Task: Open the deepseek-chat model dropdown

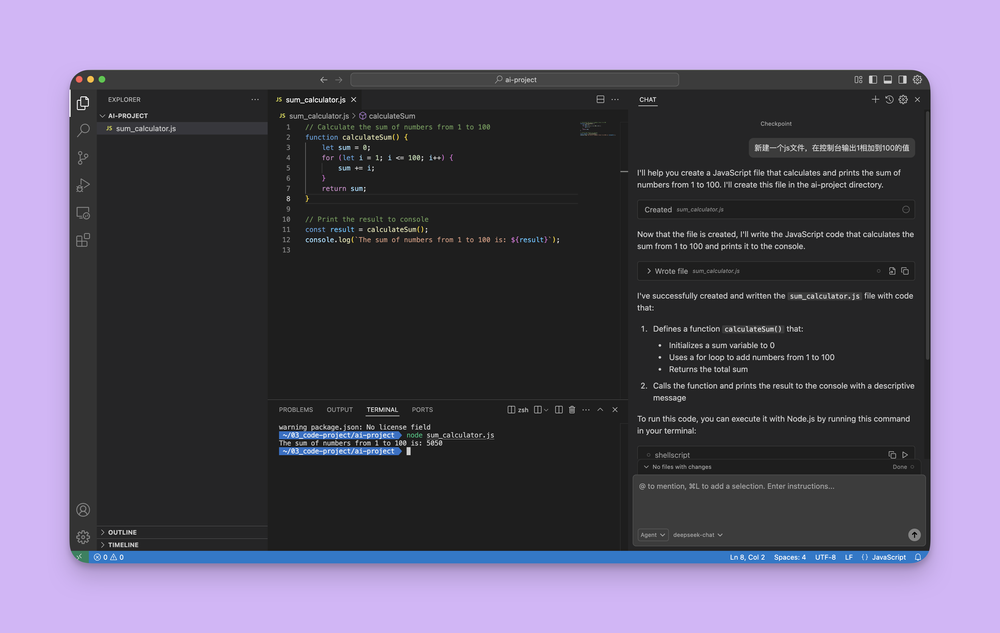Action: 698,535
